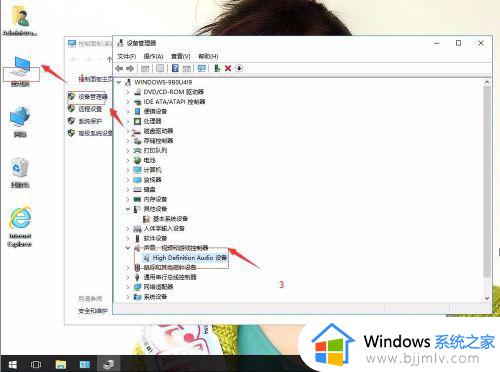Open the 文件(F) menu
The height and width of the screenshot is (372, 500).
coord(126,56)
